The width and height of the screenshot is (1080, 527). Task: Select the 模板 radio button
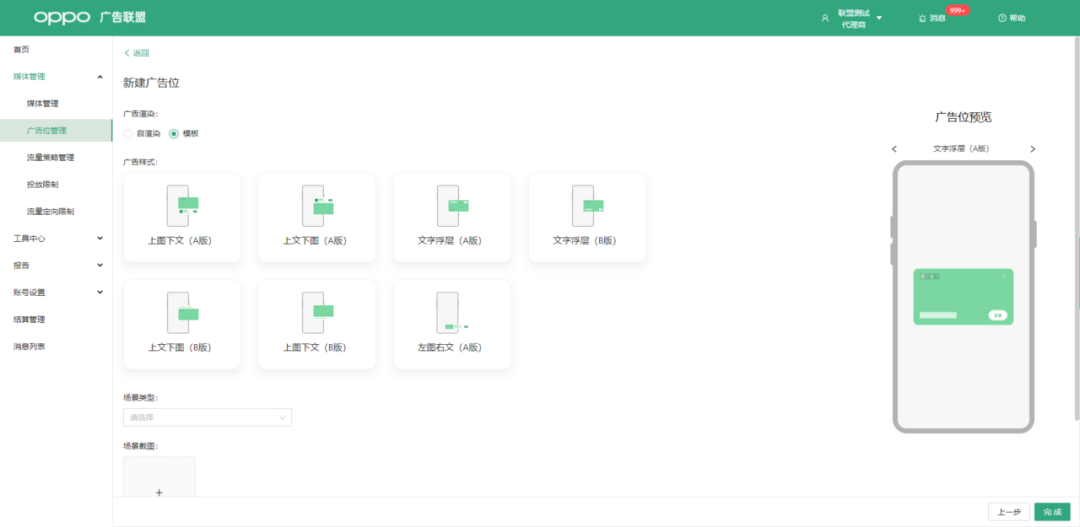(174, 133)
